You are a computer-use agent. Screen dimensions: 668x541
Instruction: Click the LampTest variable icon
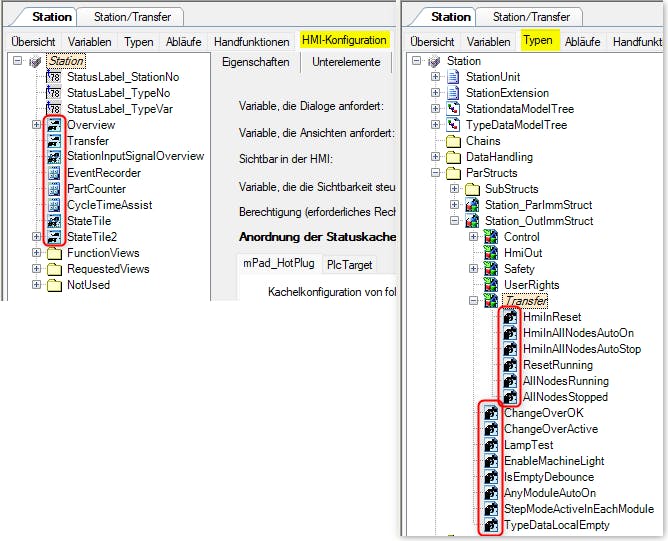(x=491, y=445)
